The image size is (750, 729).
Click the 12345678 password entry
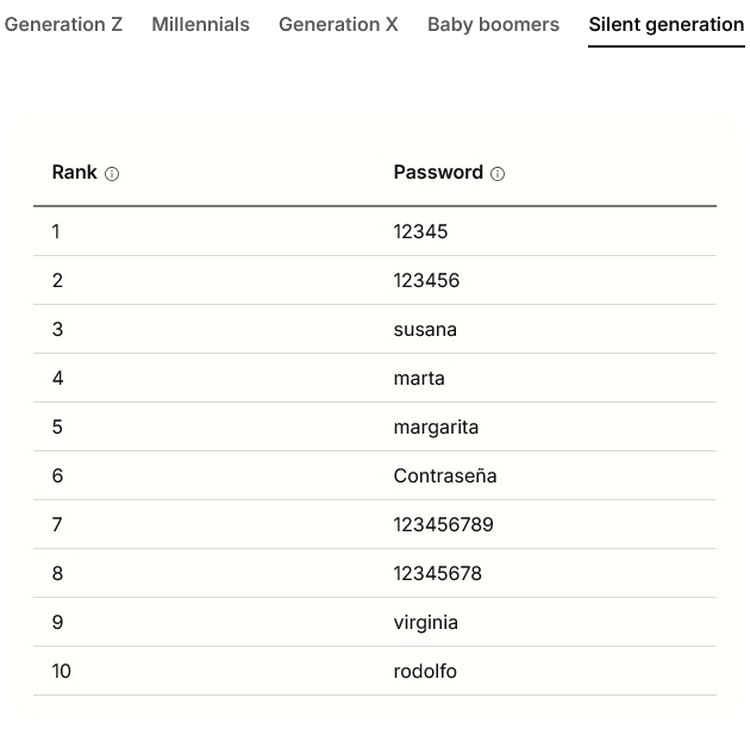tap(437, 573)
